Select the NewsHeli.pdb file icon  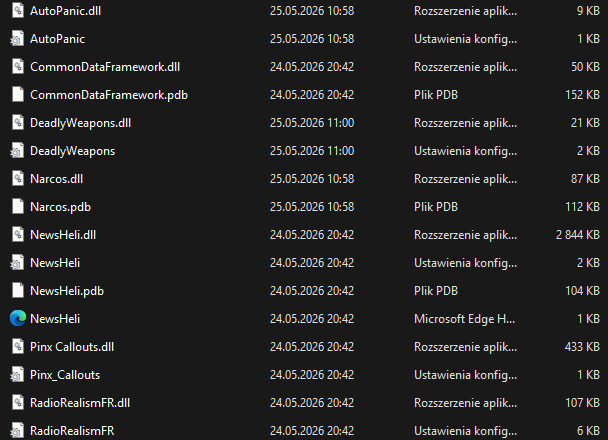pos(17,291)
